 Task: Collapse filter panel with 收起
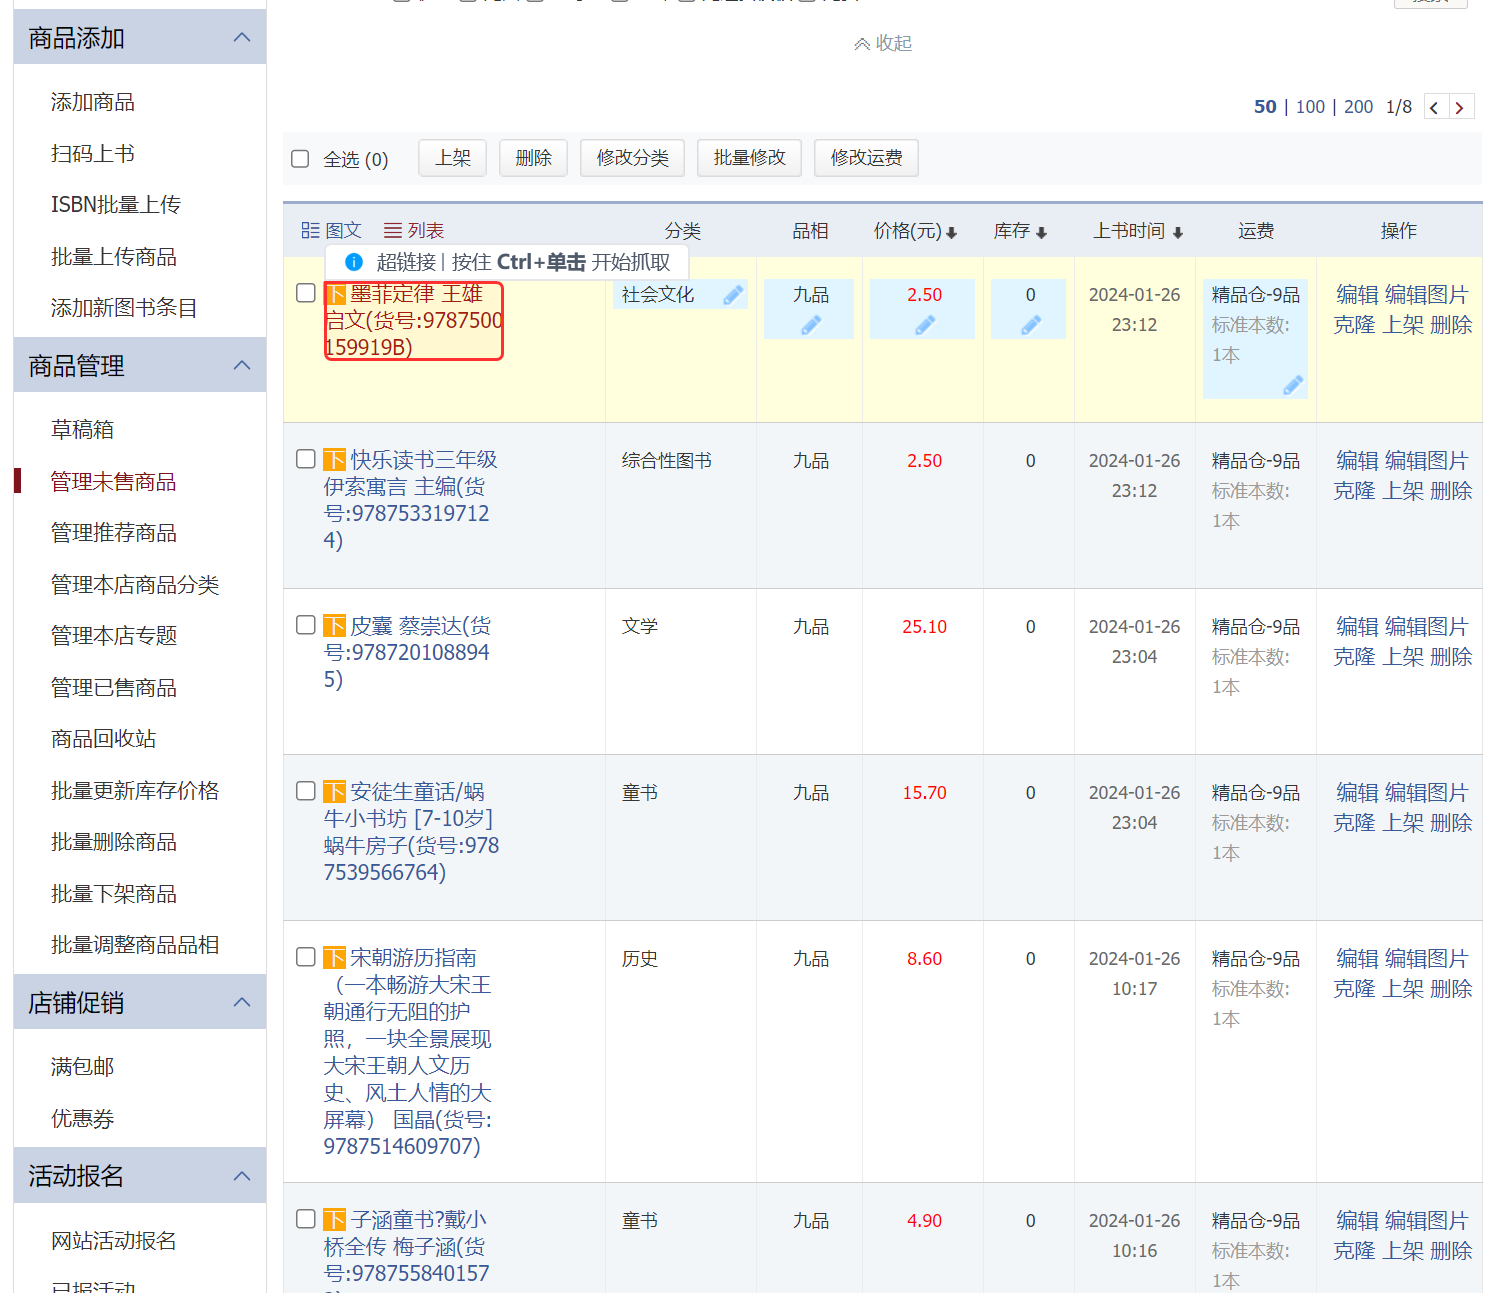[x=883, y=43]
